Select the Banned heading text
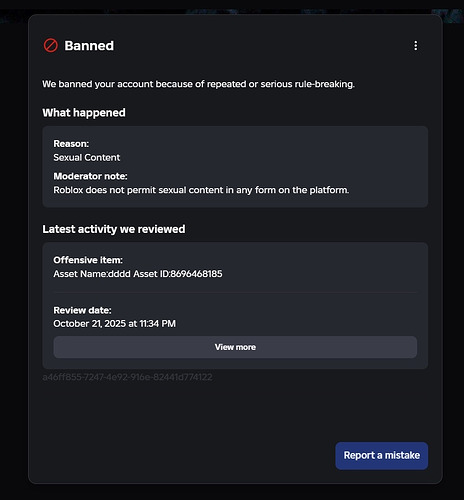Image resolution: width=464 pixels, height=500 pixels. 89,46
